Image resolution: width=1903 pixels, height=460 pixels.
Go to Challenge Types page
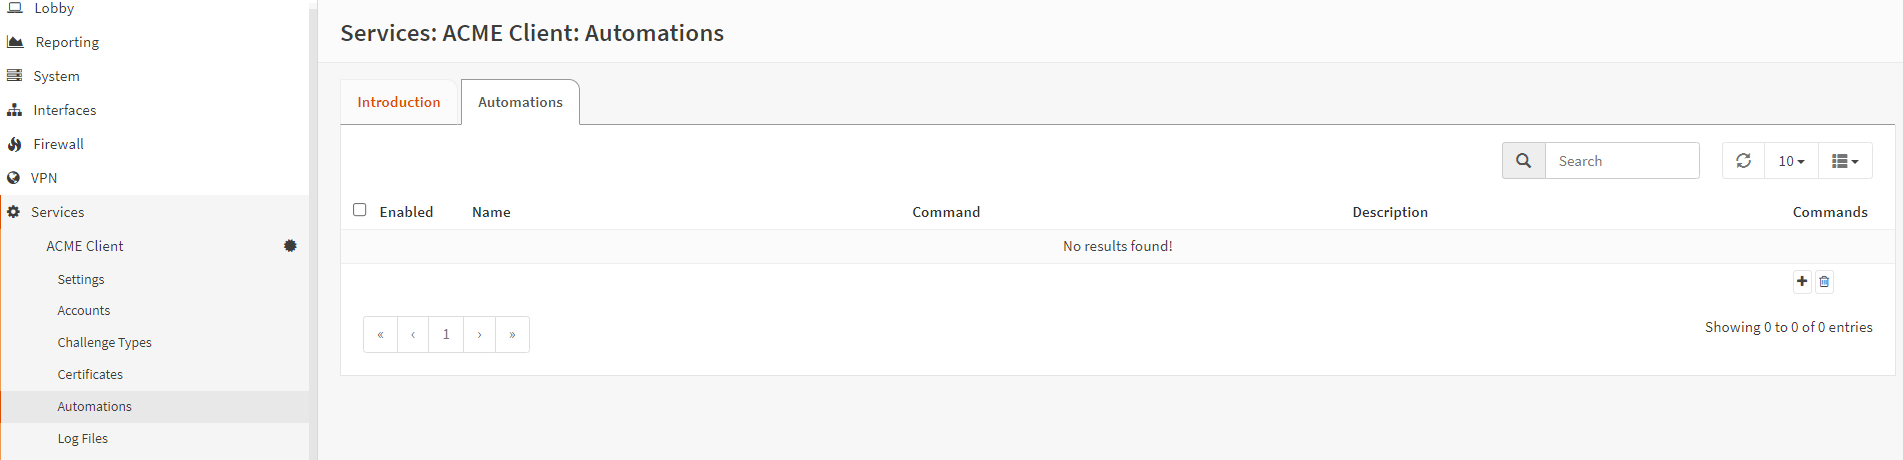pos(104,342)
